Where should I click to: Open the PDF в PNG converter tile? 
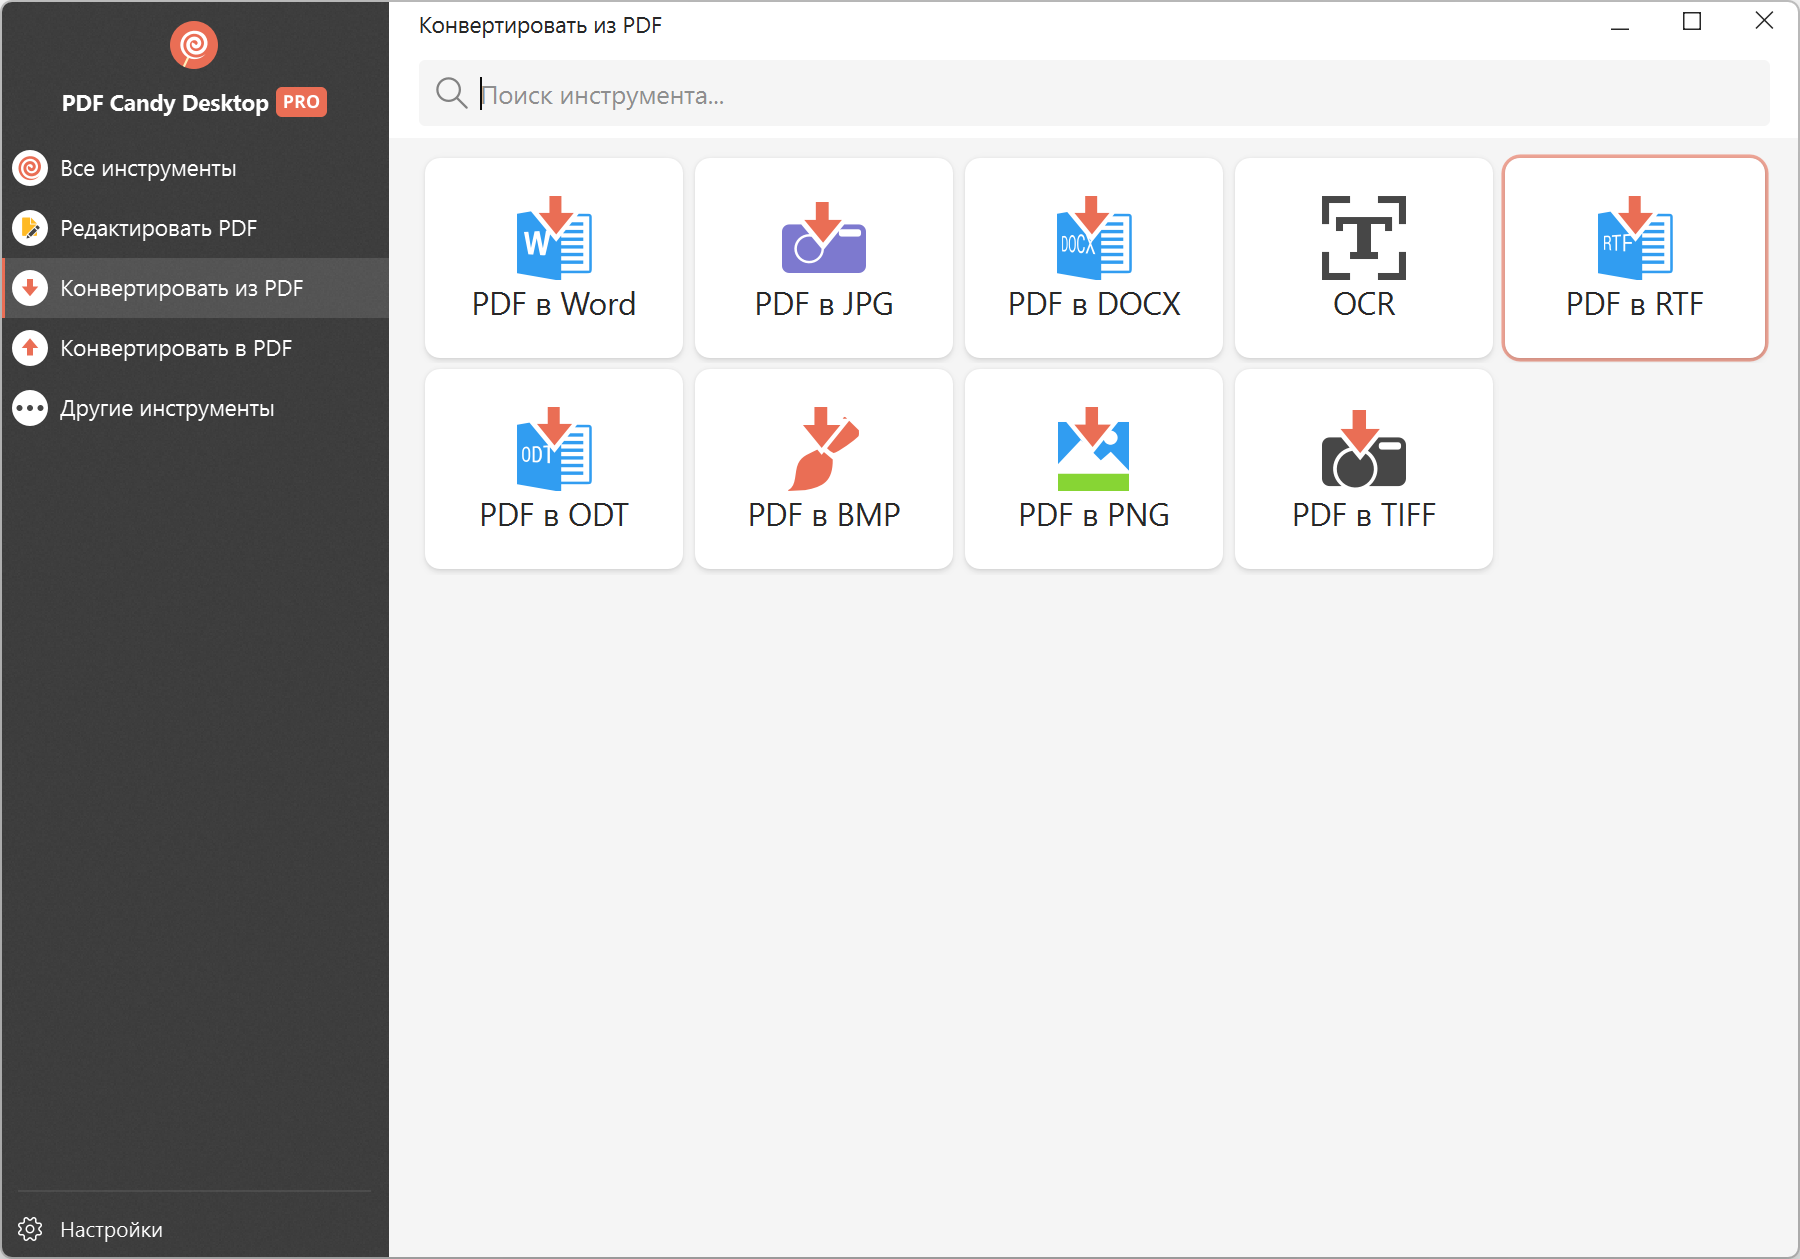coord(1094,469)
